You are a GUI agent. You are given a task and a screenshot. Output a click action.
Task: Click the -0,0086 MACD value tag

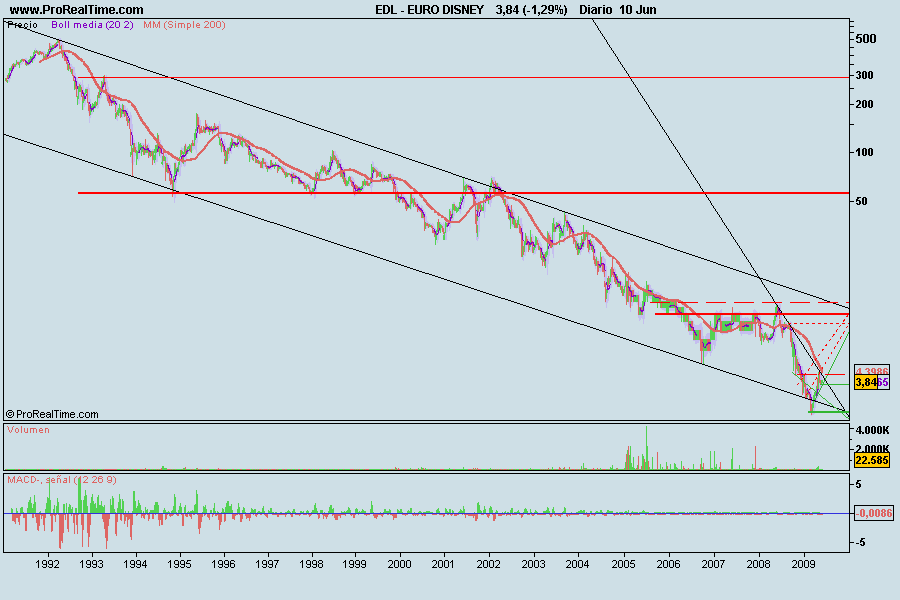coord(874,513)
